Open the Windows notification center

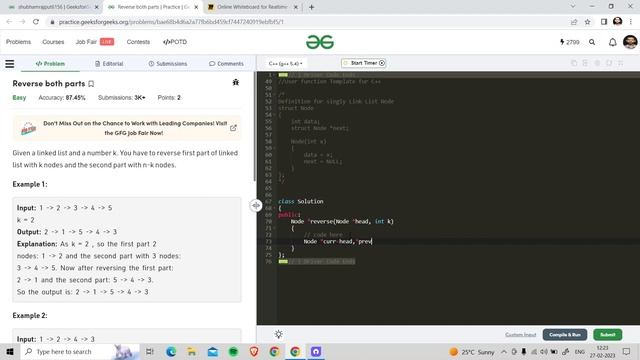point(627,351)
